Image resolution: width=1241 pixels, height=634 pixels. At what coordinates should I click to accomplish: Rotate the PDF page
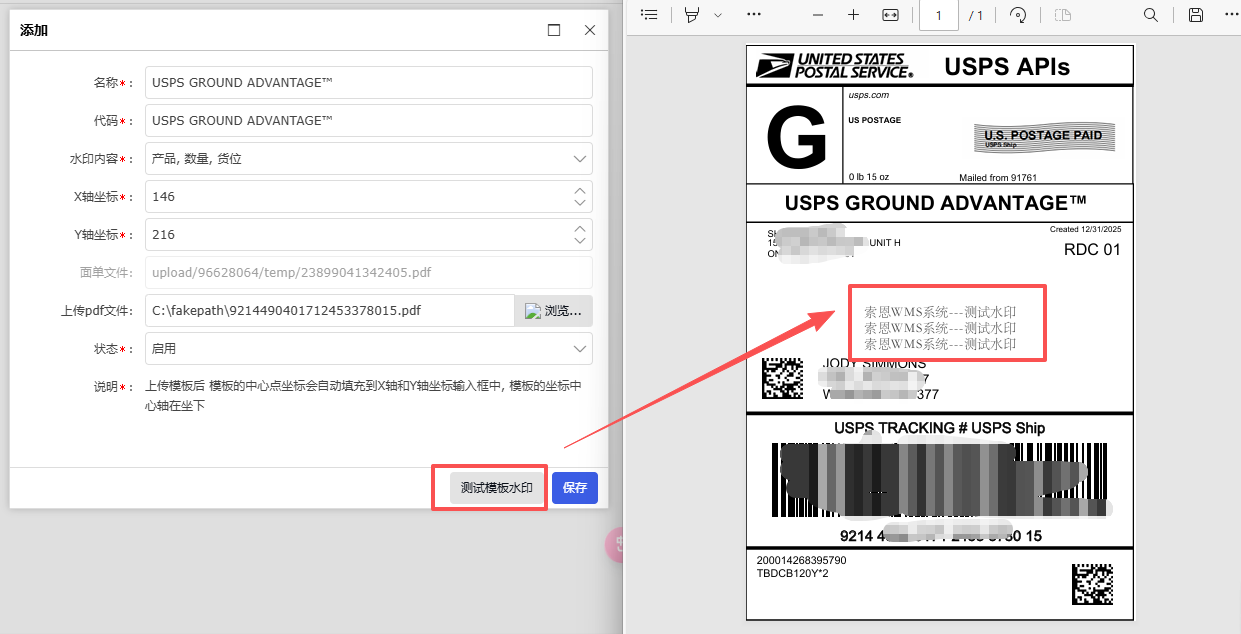pos(1018,15)
